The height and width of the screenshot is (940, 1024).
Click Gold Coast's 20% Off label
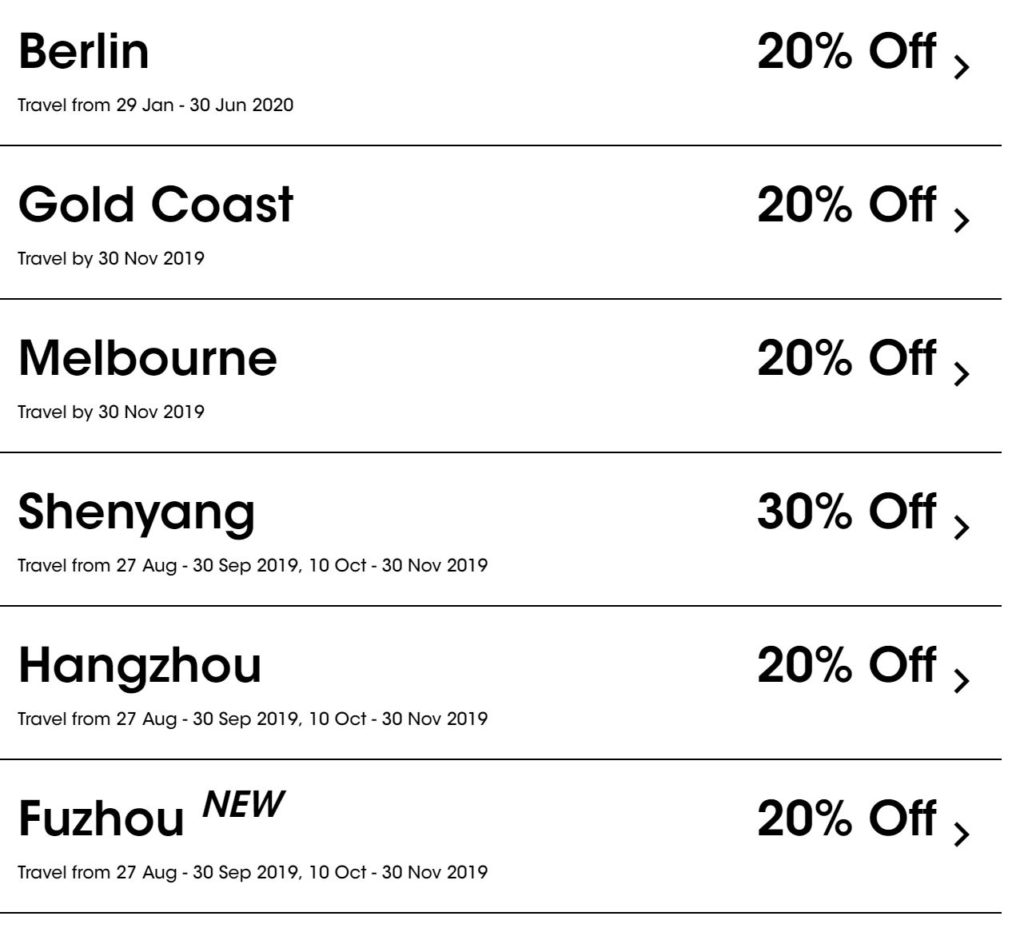pos(846,205)
